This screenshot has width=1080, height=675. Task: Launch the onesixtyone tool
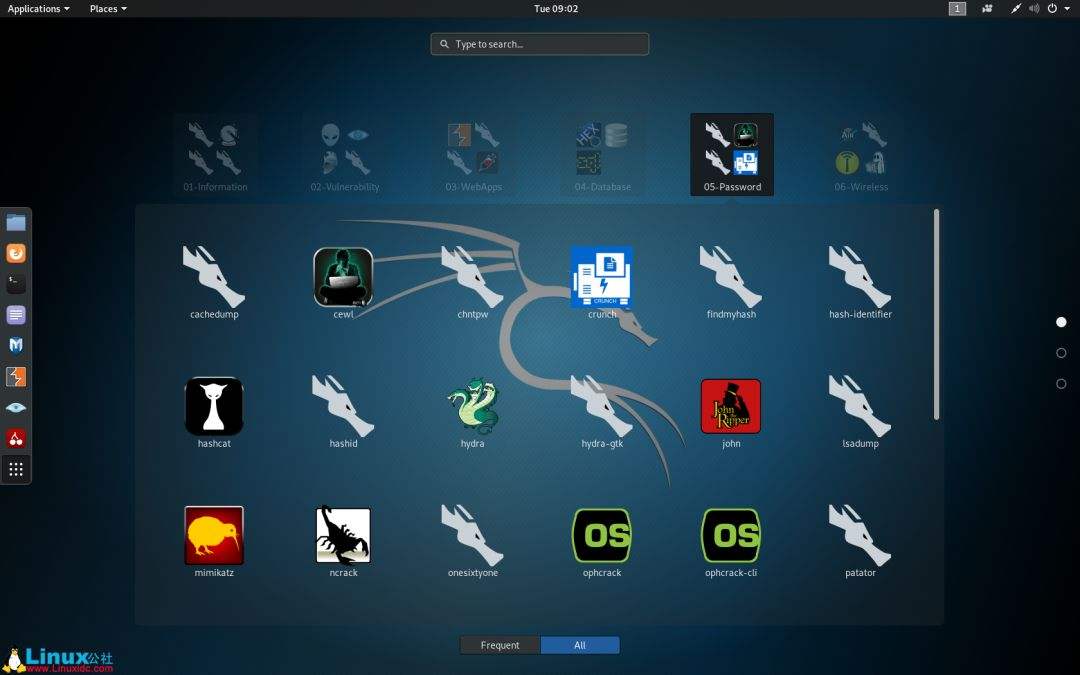point(472,541)
